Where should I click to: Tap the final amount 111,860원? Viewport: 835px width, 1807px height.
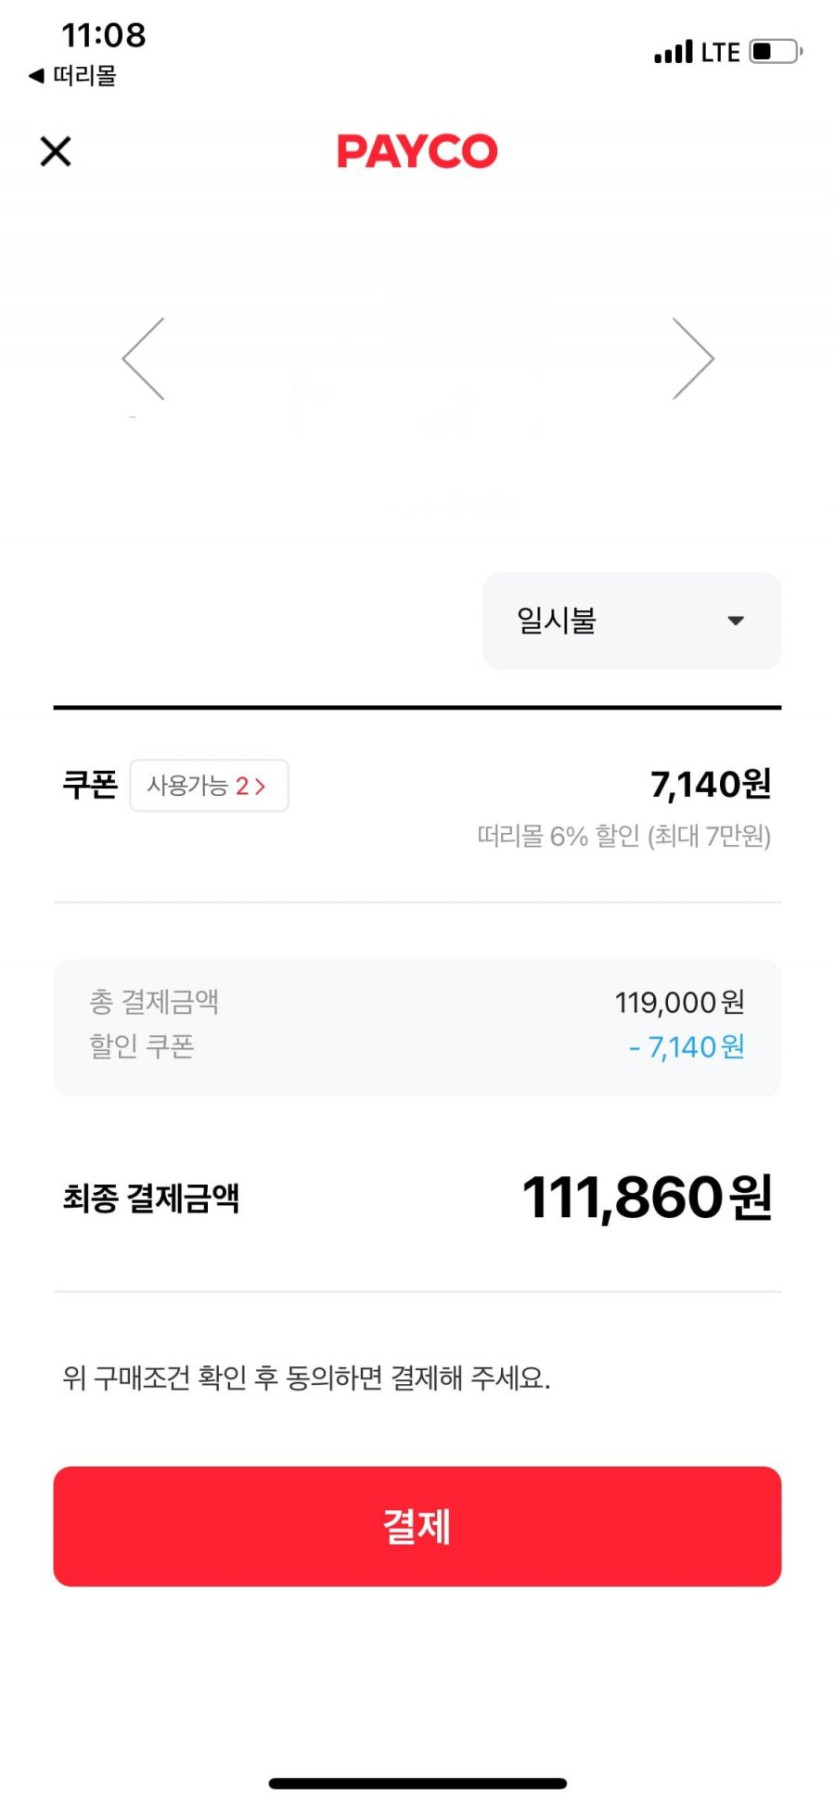646,1197
